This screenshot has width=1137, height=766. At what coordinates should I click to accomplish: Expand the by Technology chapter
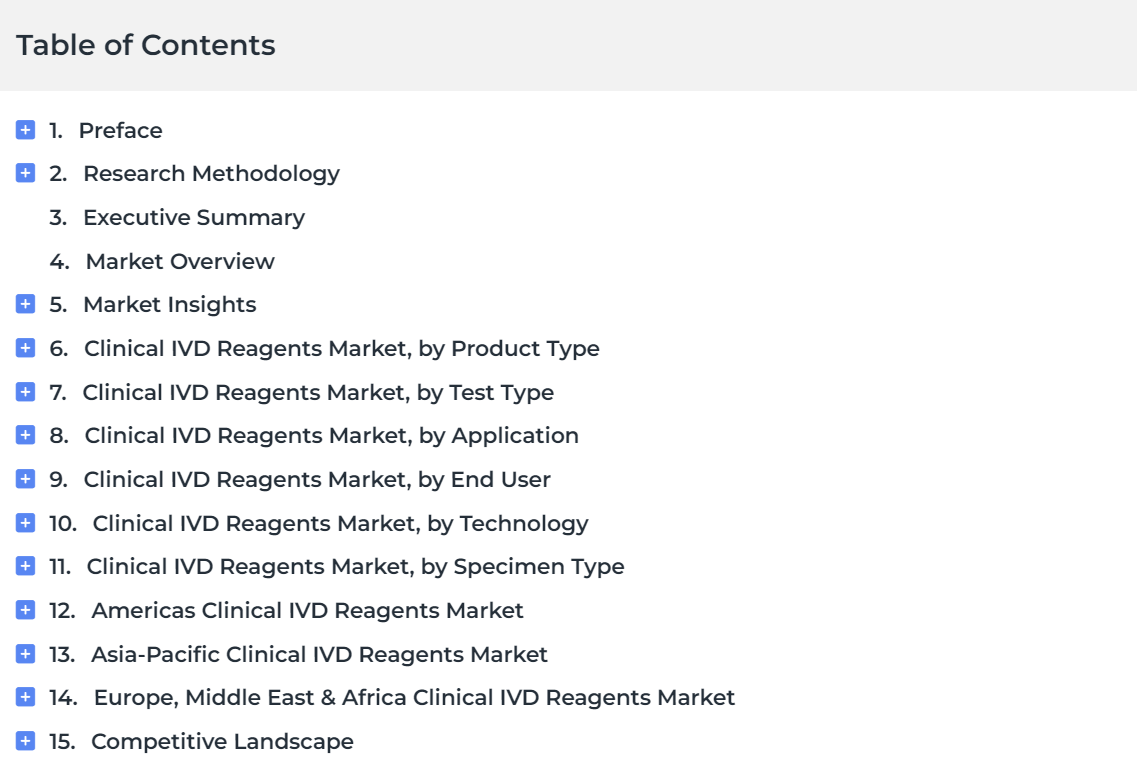click(25, 523)
